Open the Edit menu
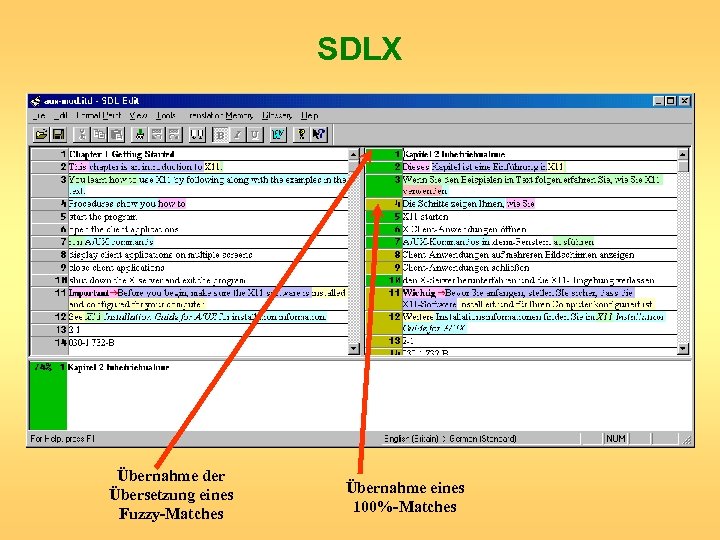 pyautogui.click(x=61, y=115)
